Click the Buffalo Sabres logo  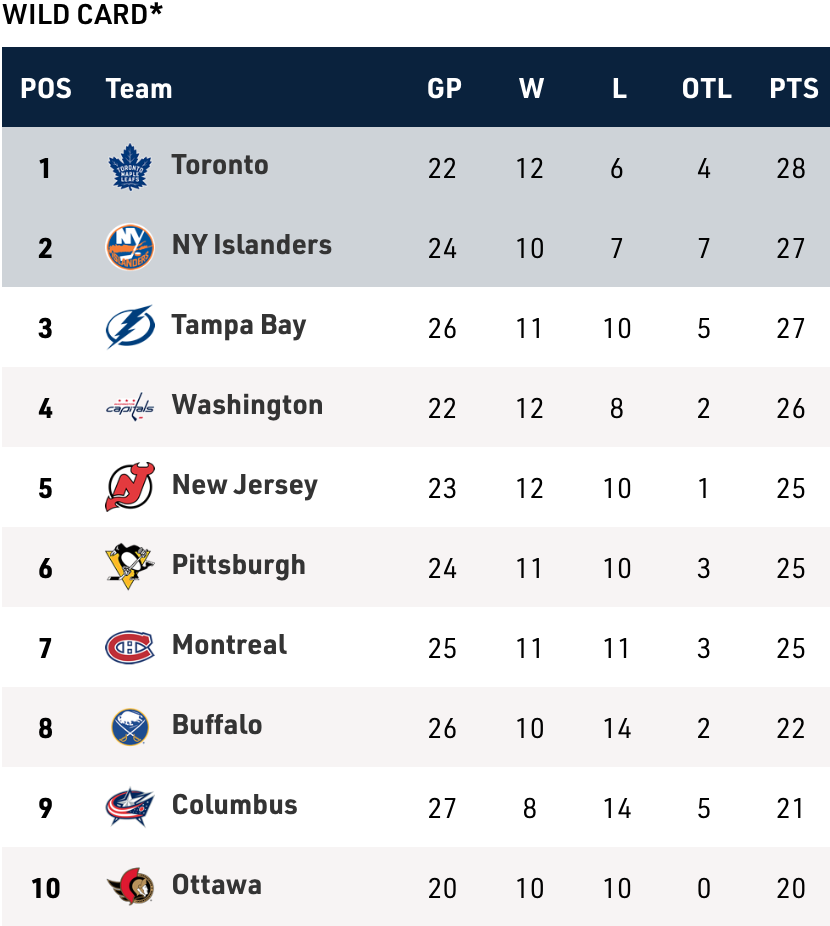tap(129, 727)
